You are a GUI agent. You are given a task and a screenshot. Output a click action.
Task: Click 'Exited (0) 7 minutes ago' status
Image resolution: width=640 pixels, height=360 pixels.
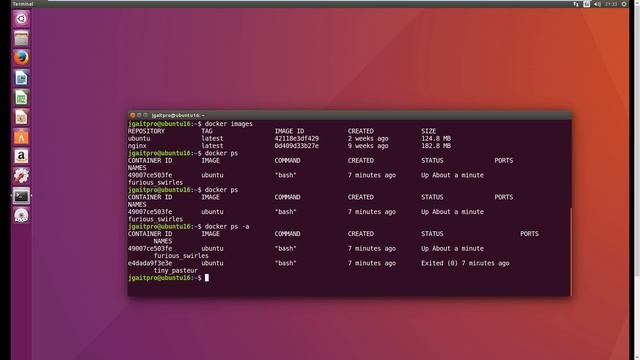pos(465,263)
